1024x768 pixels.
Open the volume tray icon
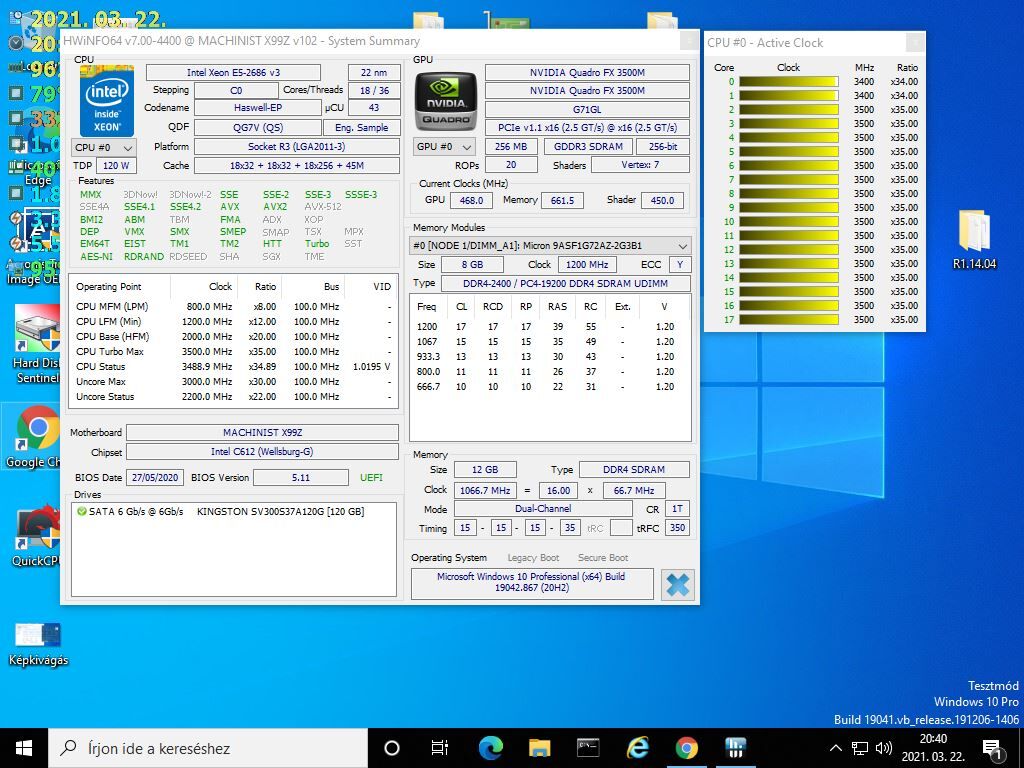pyautogui.click(x=884, y=748)
